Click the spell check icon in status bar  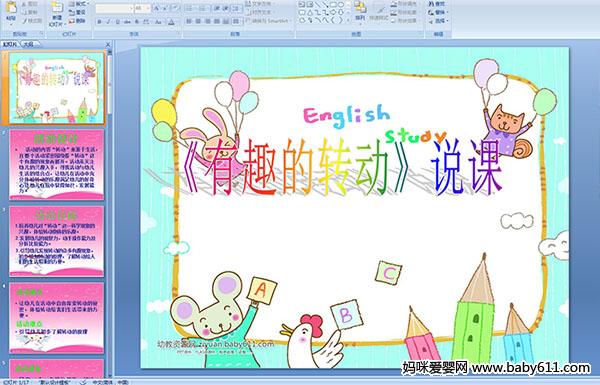pyautogui.click(x=83, y=382)
